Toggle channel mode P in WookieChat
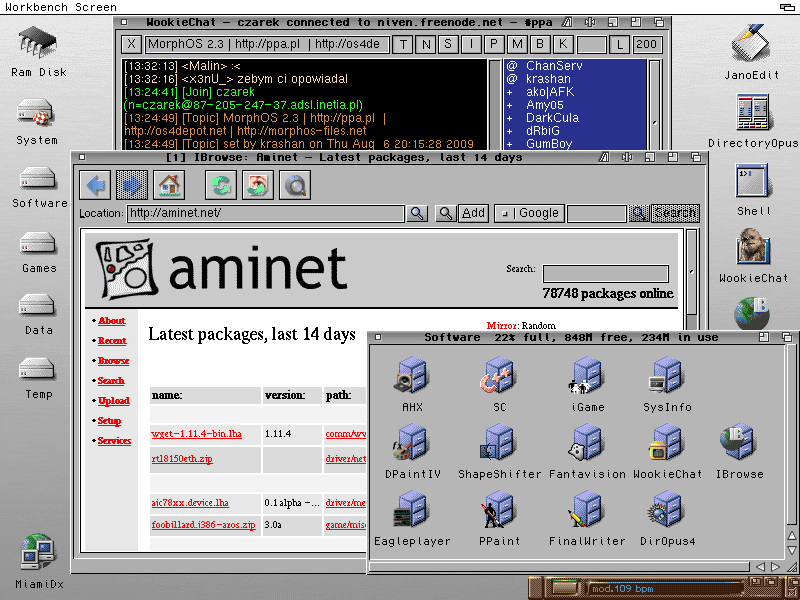800x600 pixels. (x=494, y=44)
